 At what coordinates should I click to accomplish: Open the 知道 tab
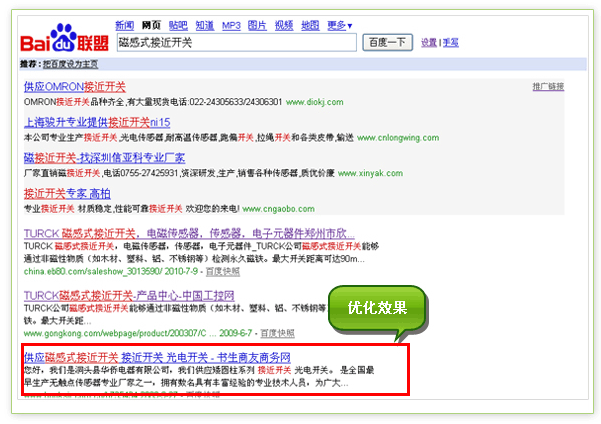pyautogui.click(x=204, y=24)
